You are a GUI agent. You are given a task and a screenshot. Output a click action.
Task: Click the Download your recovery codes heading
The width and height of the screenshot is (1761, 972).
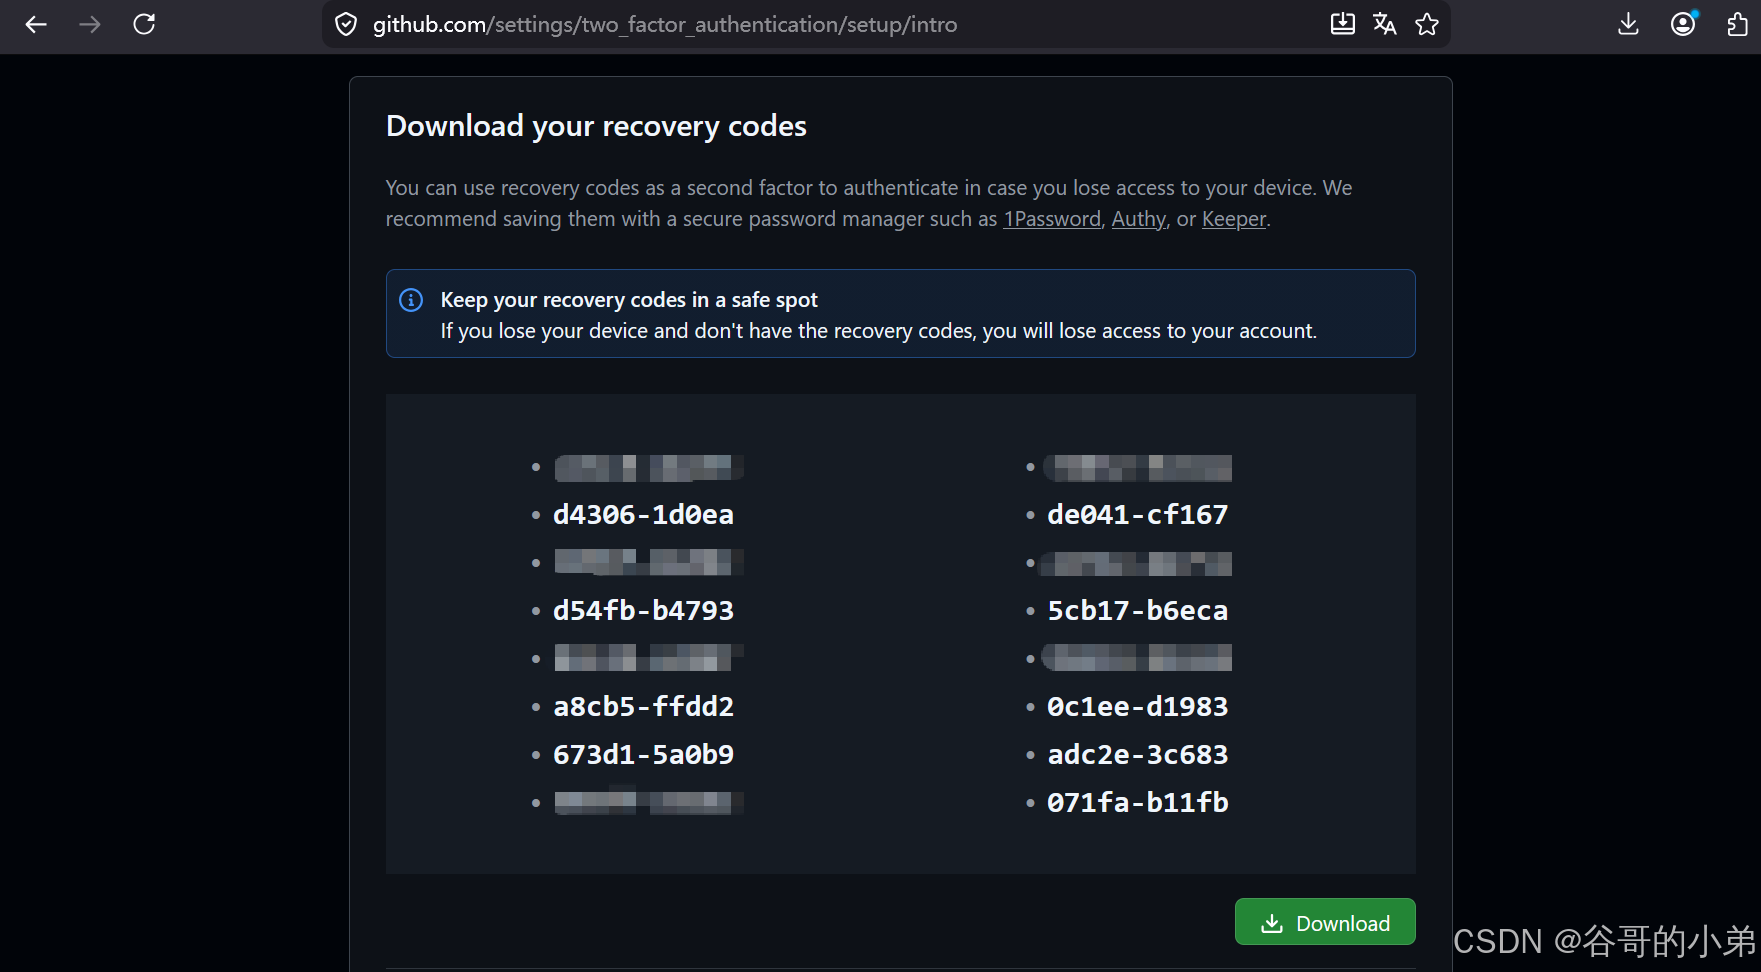[596, 126]
